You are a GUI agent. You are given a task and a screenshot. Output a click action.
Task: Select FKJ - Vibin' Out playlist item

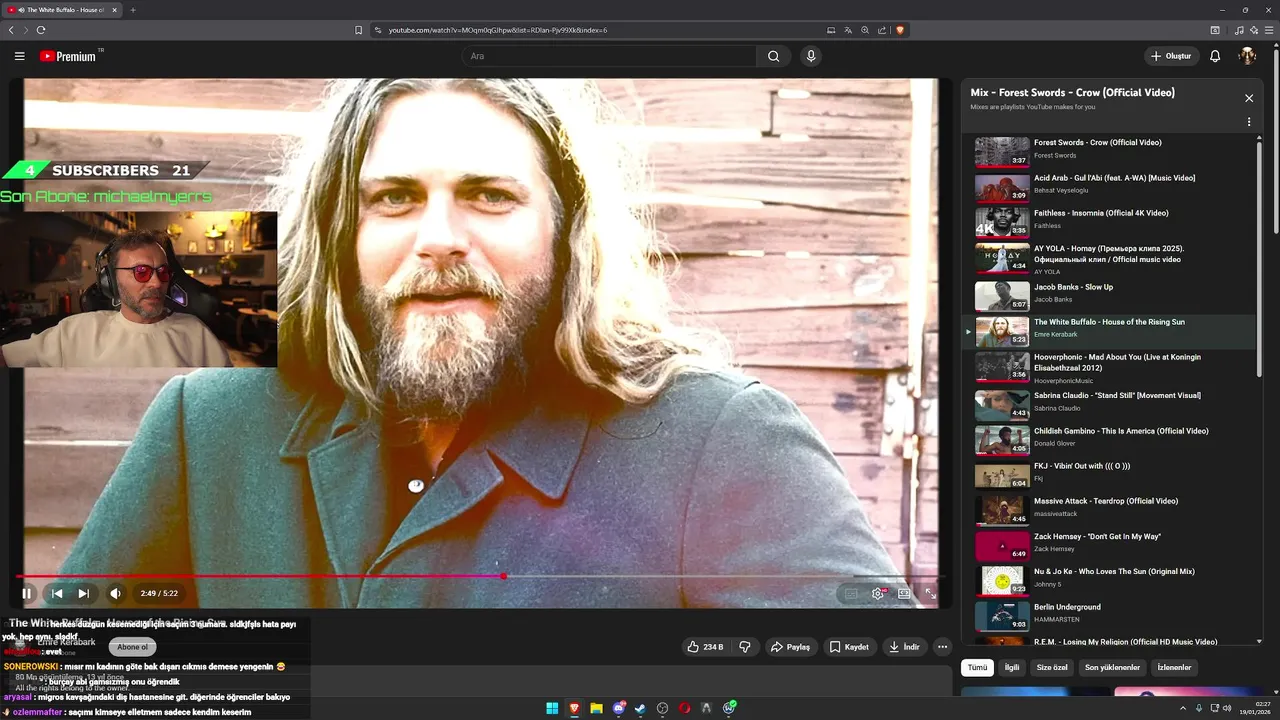pos(1110,475)
